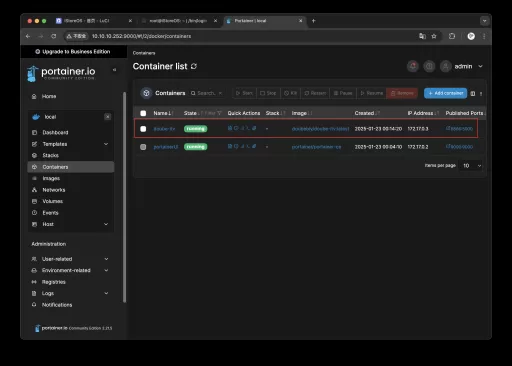Open the portainer published port link
This screenshot has width=512, height=366.
pos(459,147)
